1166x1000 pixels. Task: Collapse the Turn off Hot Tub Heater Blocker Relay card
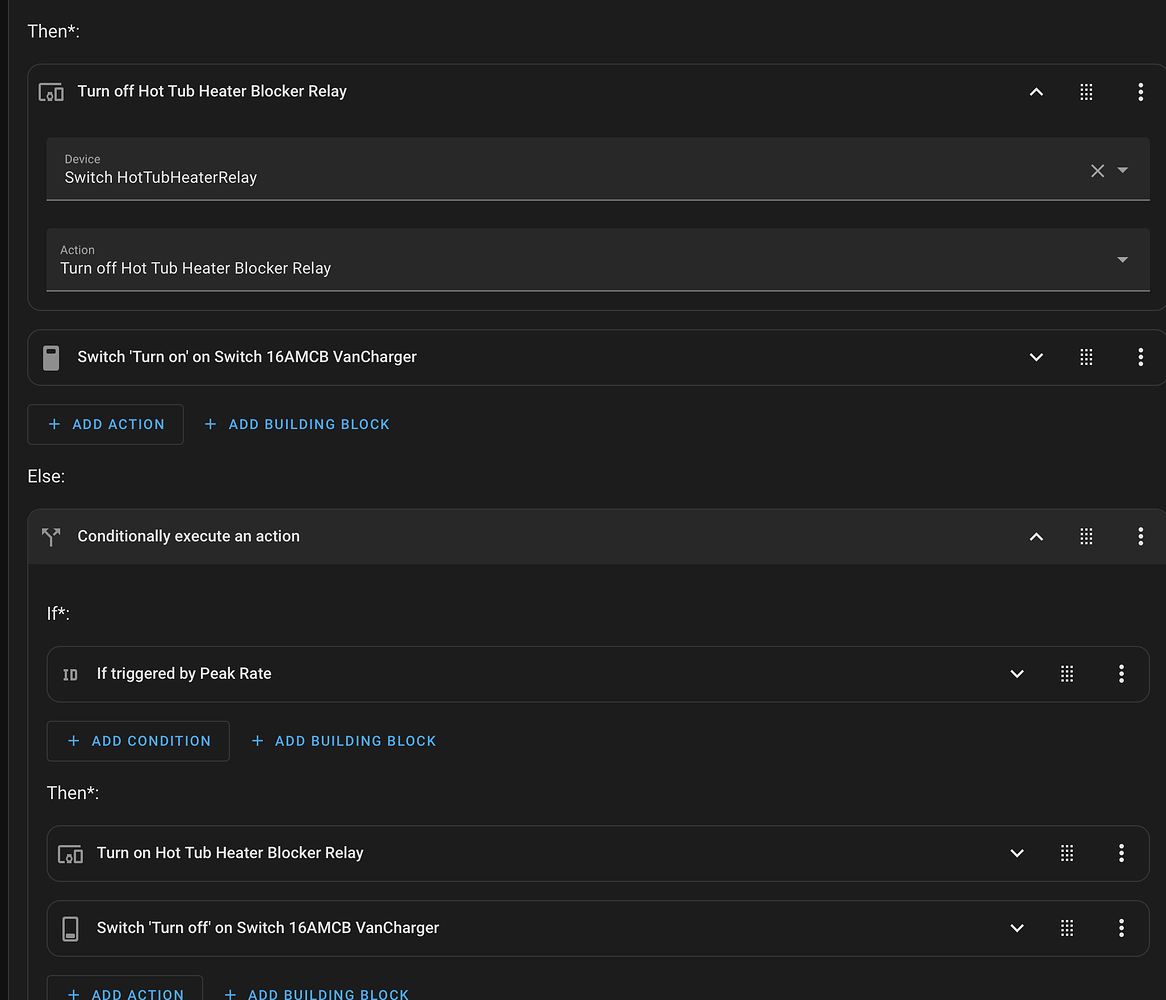tap(1036, 91)
